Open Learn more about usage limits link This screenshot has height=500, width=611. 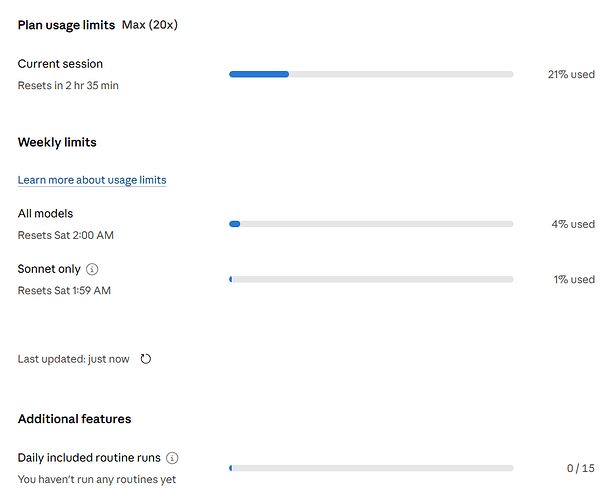tap(92, 180)
